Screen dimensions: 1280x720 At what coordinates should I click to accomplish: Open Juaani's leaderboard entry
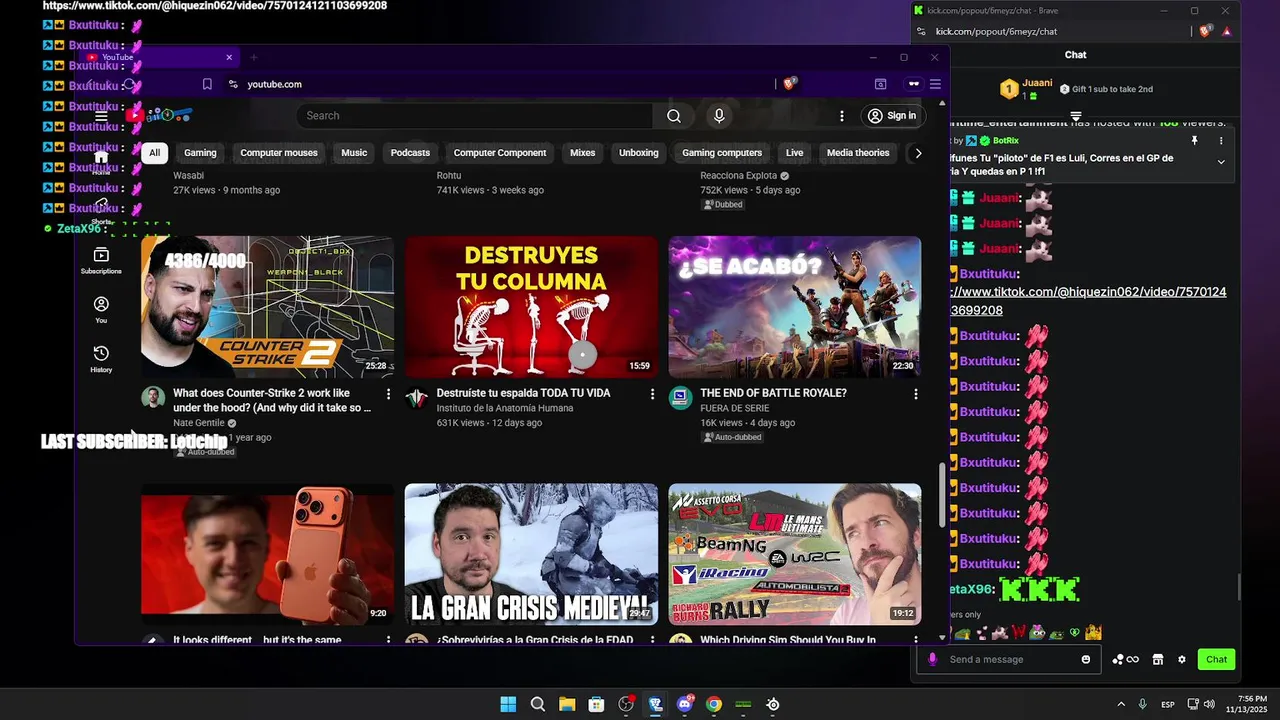tap(1027, 89)
